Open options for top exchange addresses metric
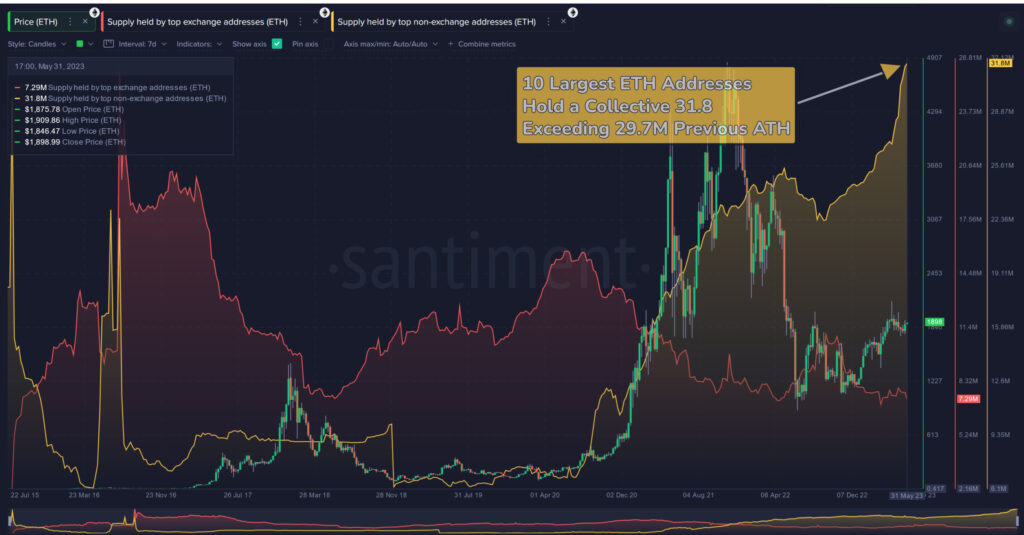The height and width of the screenshot is (535, 1024). tap(300, 22)
